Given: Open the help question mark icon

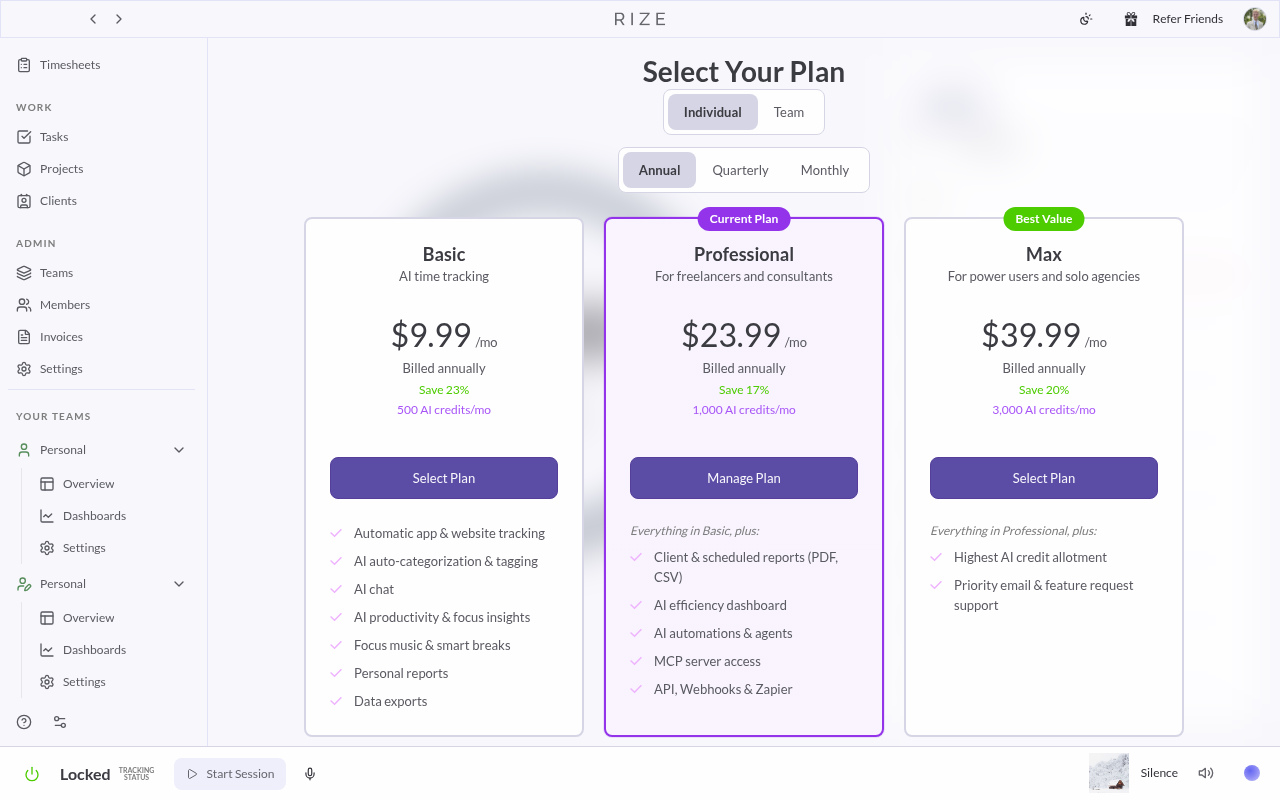Looking at the screenshot, I should tap(24, 722).
